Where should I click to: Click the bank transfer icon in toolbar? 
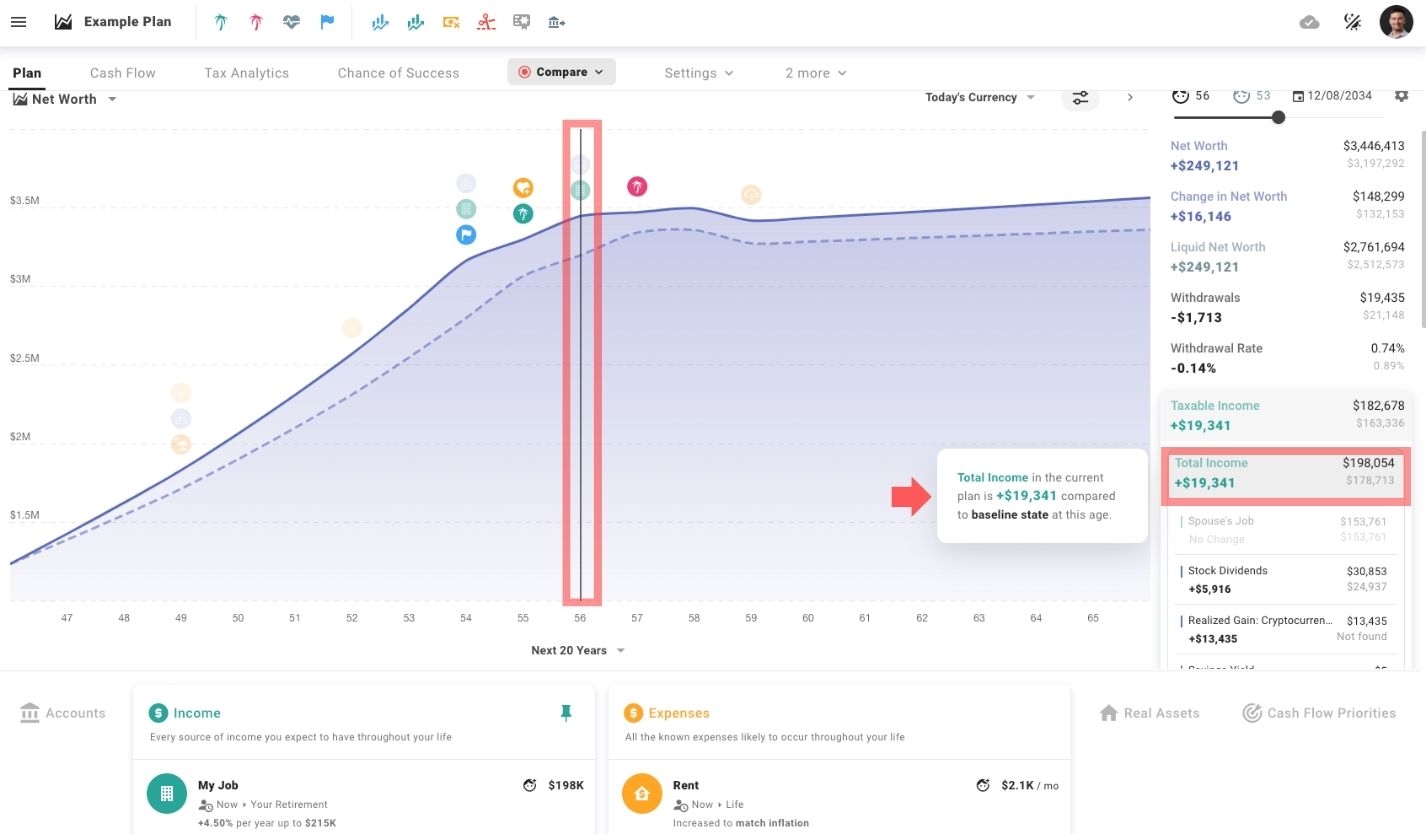tap(557, 22)
